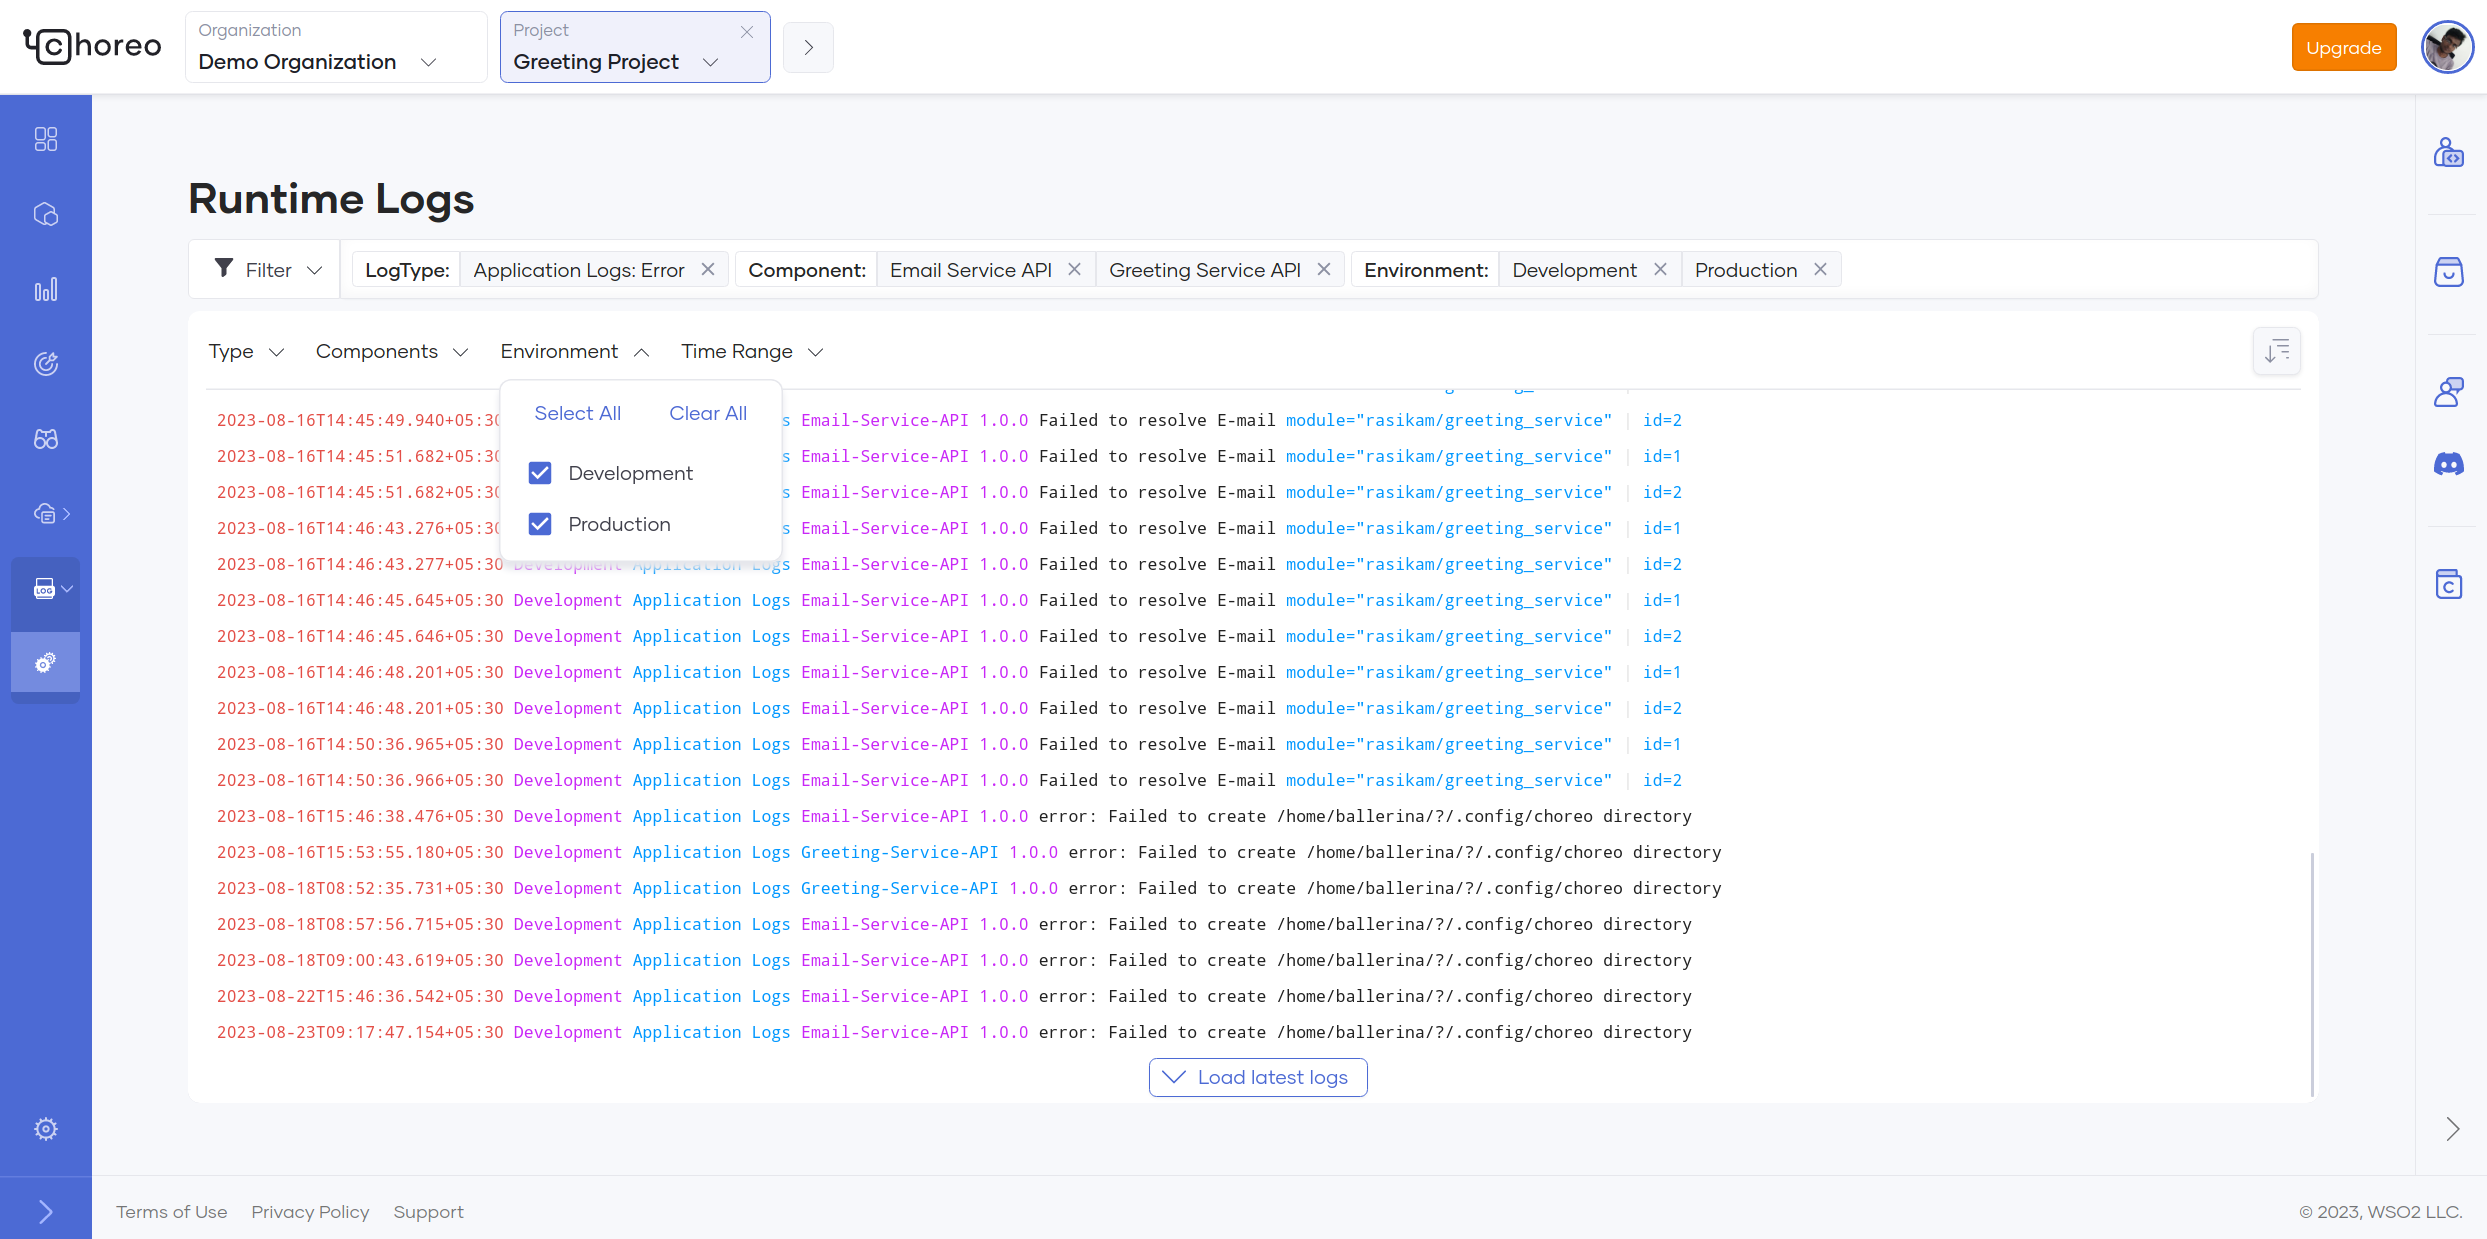This screenshot has width=2487, height=1239.
Task: Click the Upgrade button
Action: pos(2343,48)
